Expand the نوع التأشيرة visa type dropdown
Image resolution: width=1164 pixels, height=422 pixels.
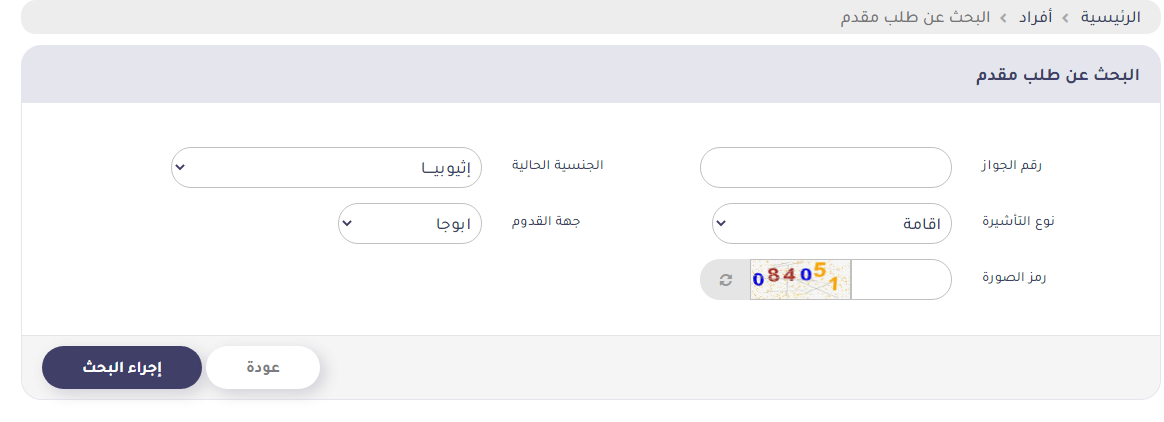tap(831, 224)
